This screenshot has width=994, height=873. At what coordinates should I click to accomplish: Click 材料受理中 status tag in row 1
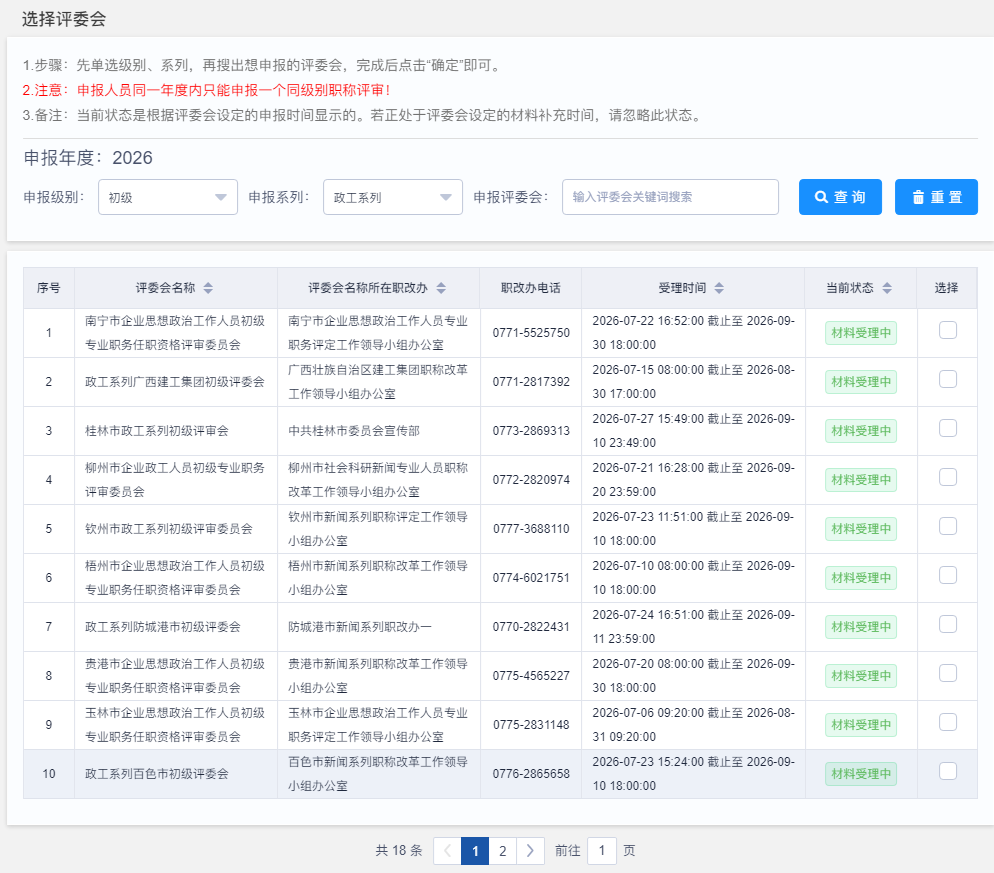(861, 333)
